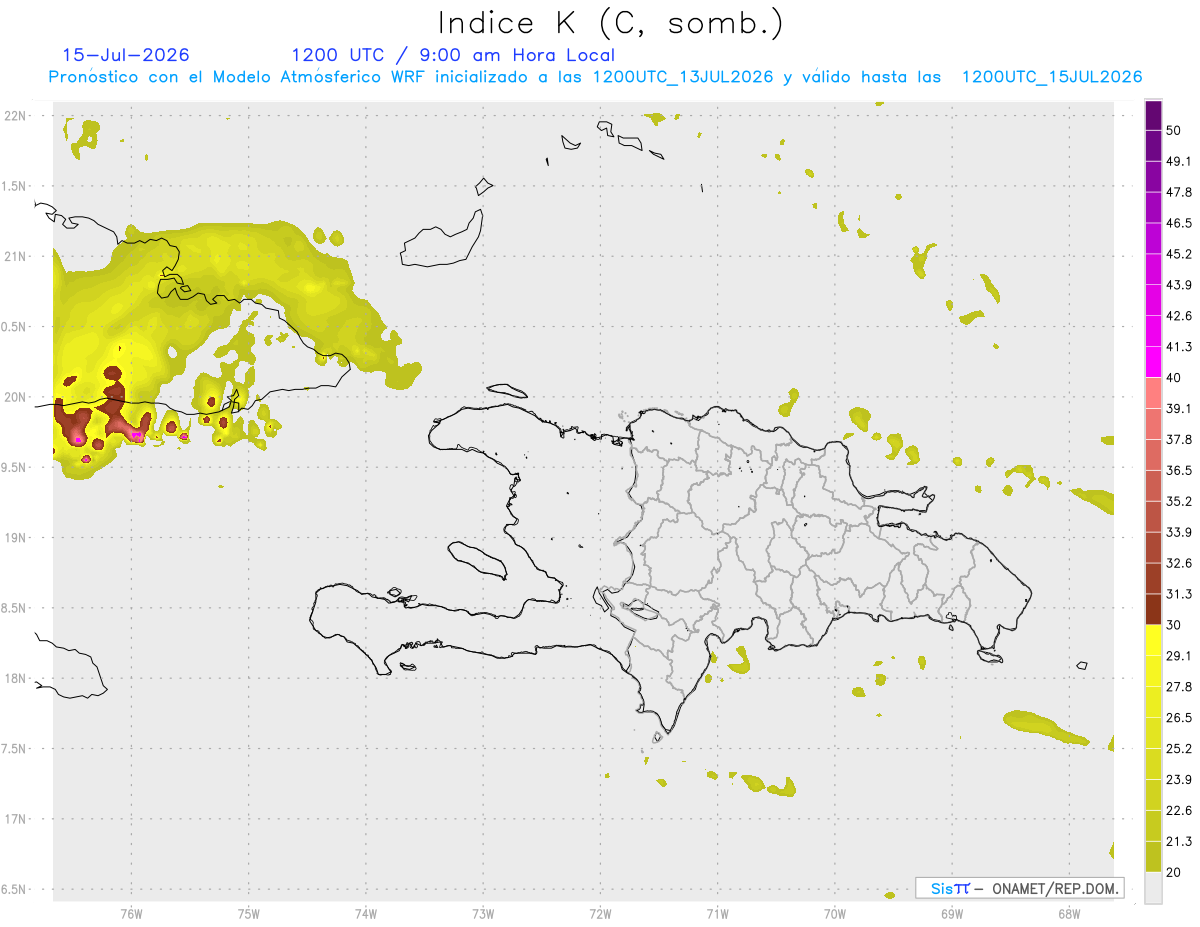The width and height of the screenshot is (1200, 927).
Task: Click the colorbar value '37.8'
Action: (1180, 440)
